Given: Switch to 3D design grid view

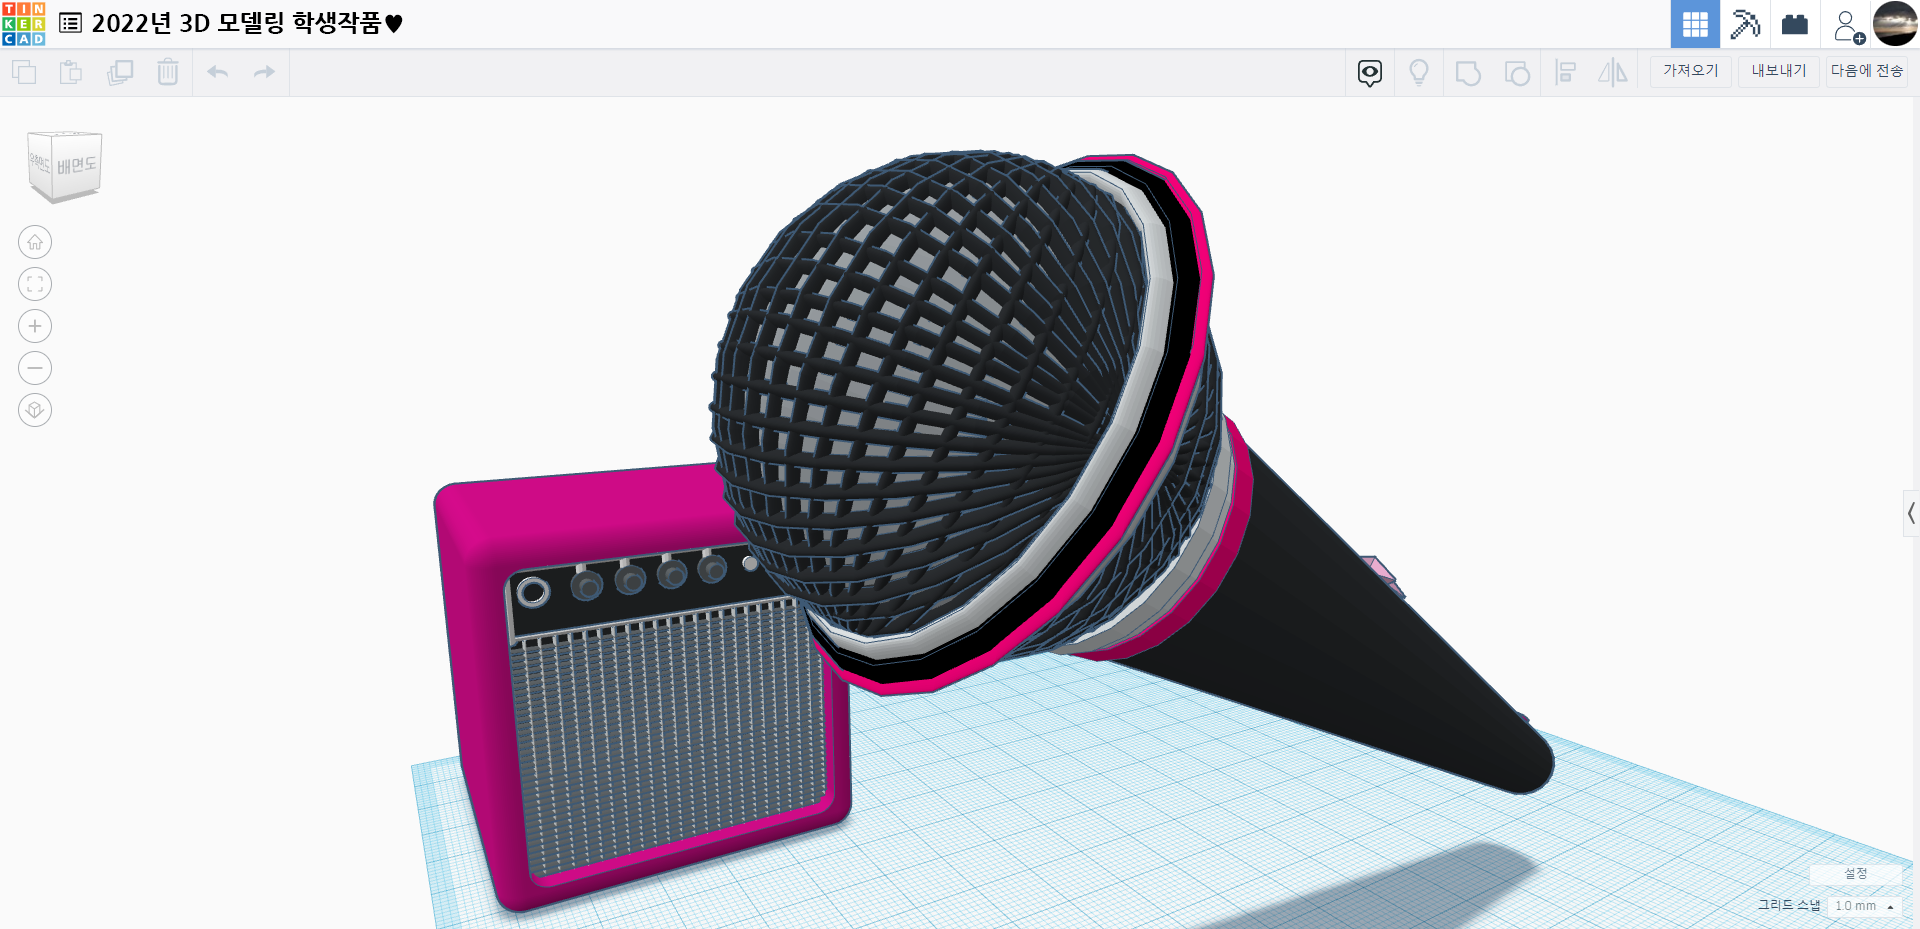Looking at the screenshot, I should (1695, 24).
